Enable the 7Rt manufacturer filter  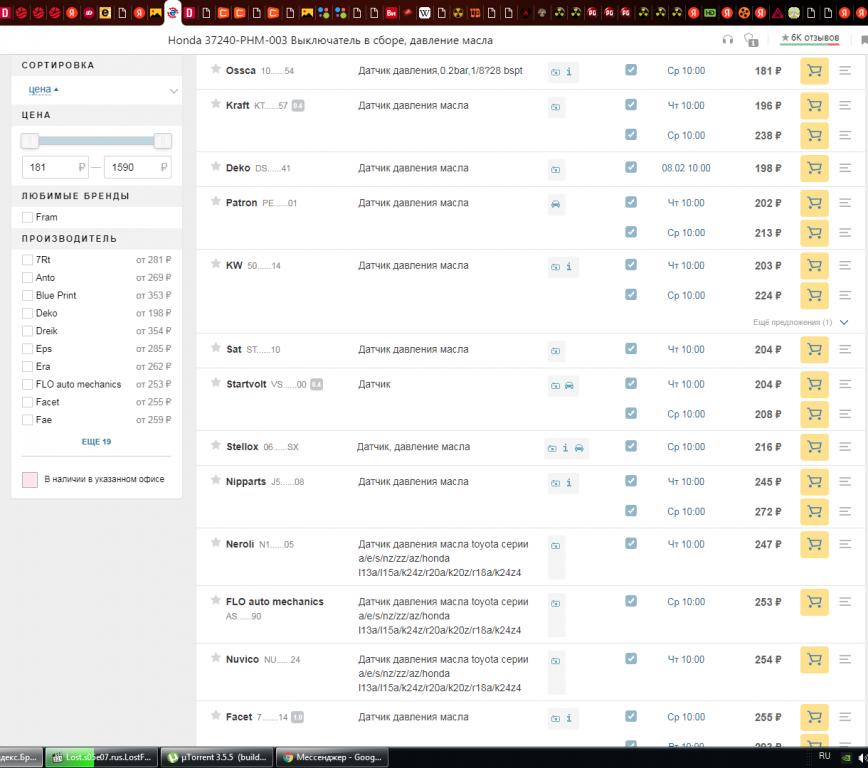click(x=27, y=260)
